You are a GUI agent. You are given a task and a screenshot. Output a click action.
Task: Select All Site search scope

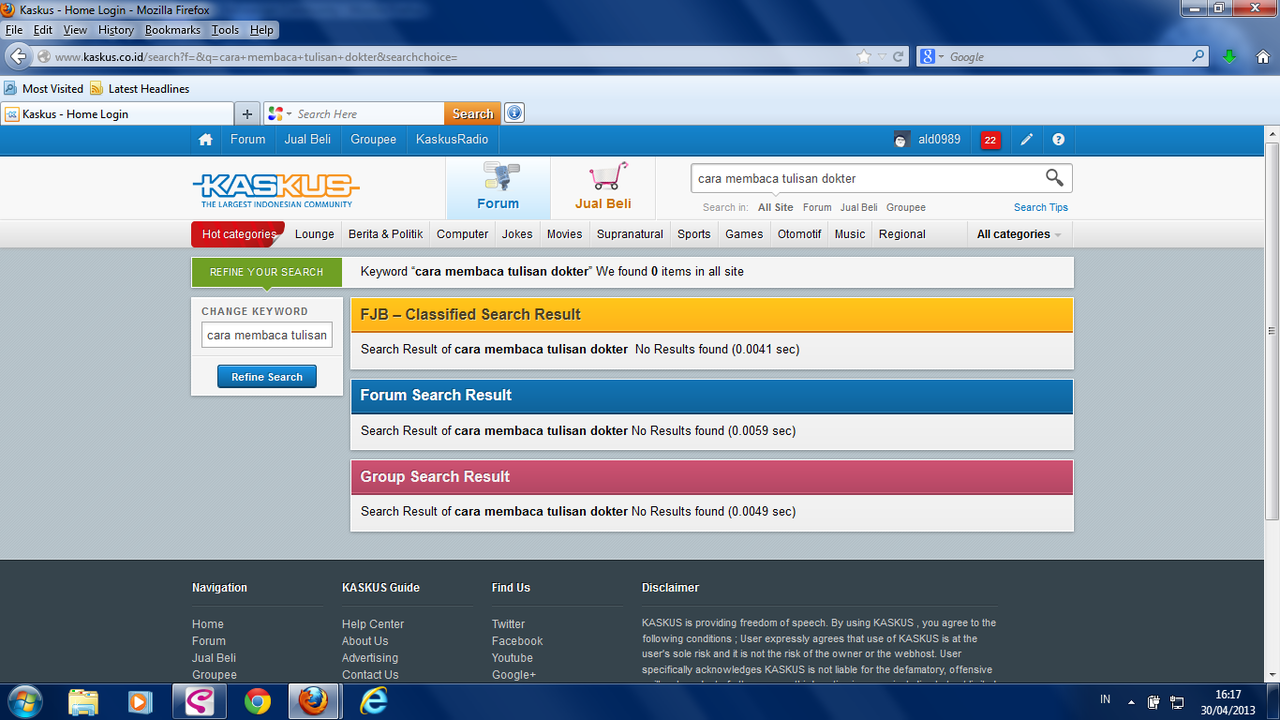[775, 207]
